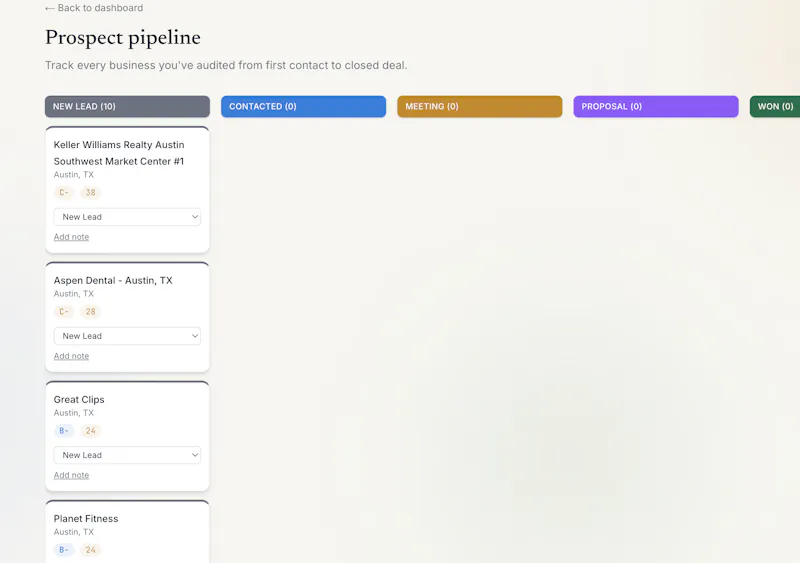Open status dropdown on Aspen Dental card
Screen dimensions: 800x563
[x=127, y=336]
